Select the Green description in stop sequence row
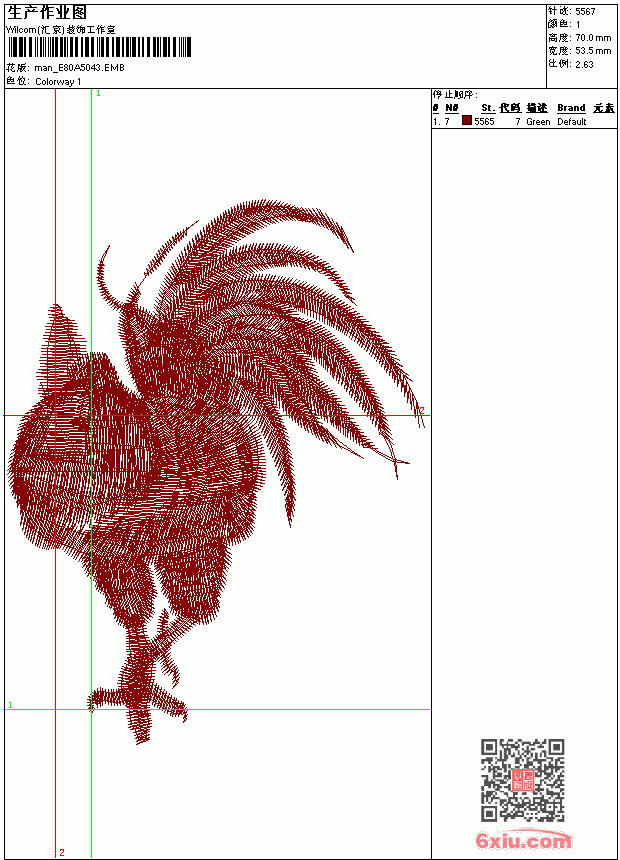 coord(538,122)
